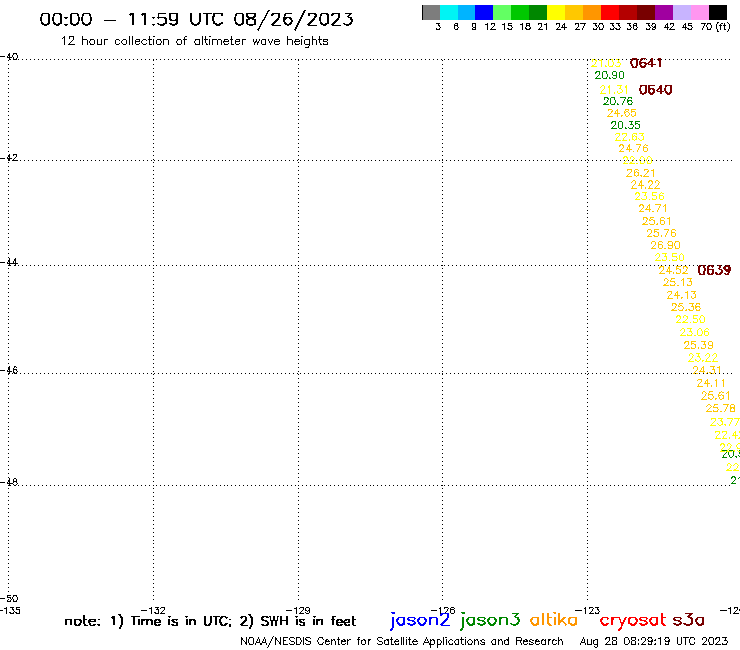
Task: Click the subtitle about altimeter wave heights
Action: tap(194, 41)
